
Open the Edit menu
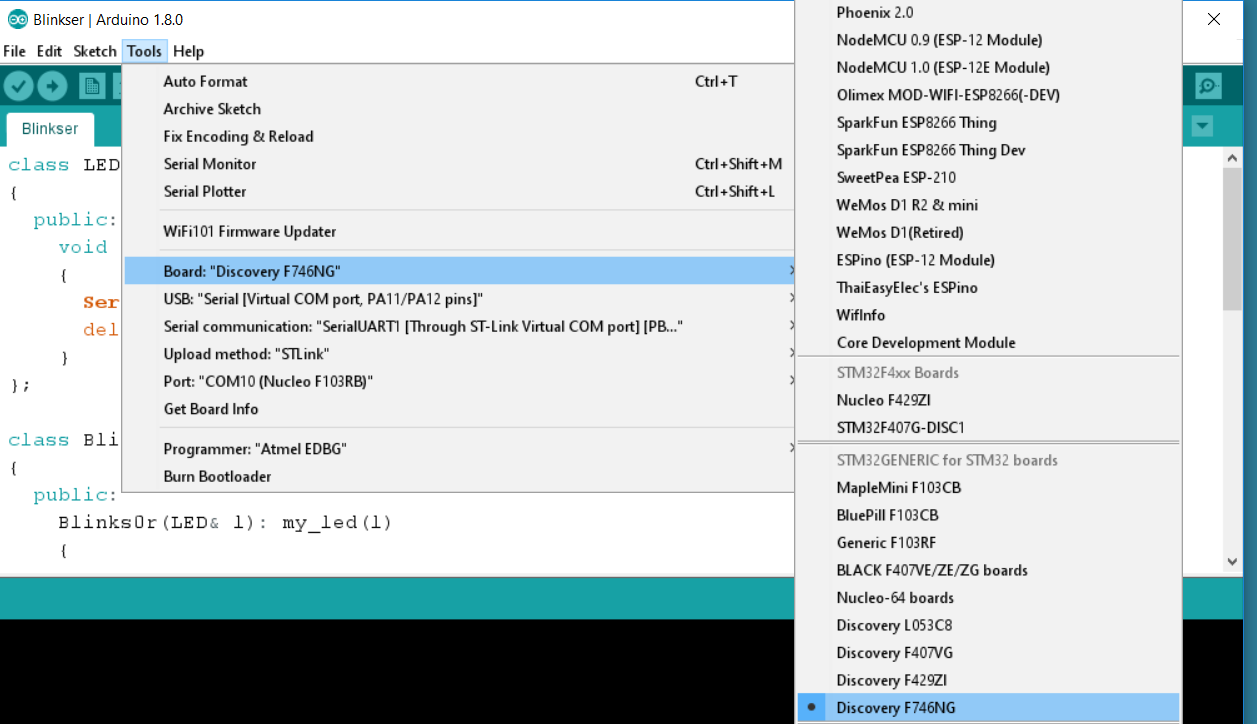49,51
